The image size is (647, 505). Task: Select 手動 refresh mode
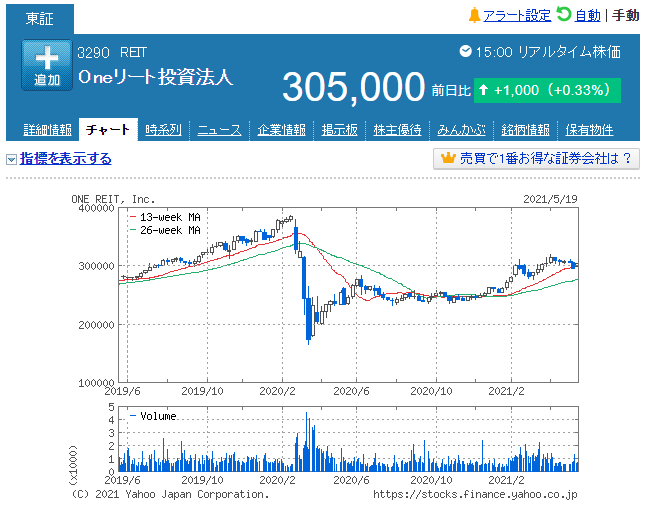click(626, 15)
